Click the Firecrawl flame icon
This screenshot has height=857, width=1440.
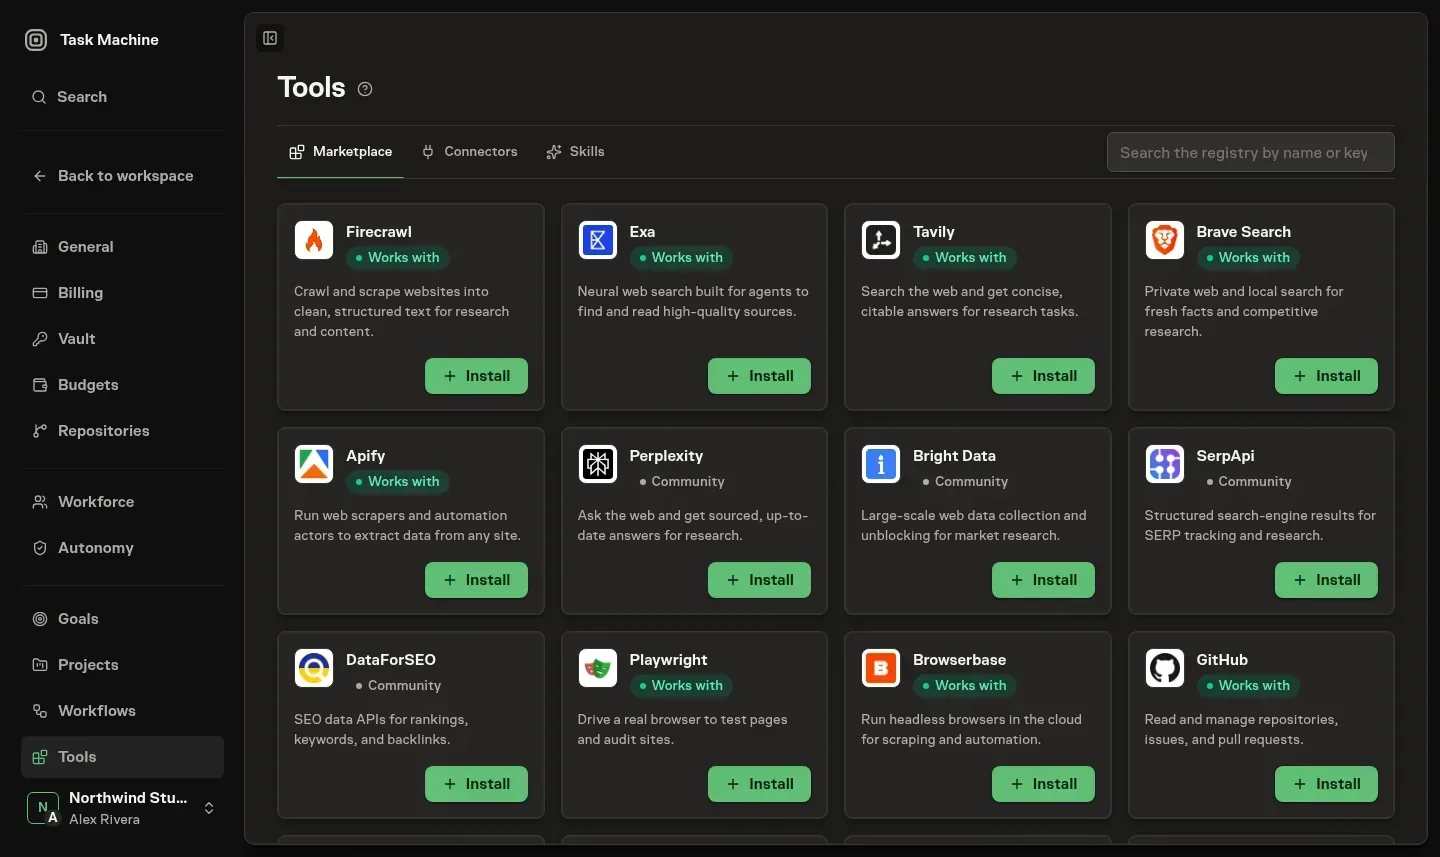pos(314,240)
